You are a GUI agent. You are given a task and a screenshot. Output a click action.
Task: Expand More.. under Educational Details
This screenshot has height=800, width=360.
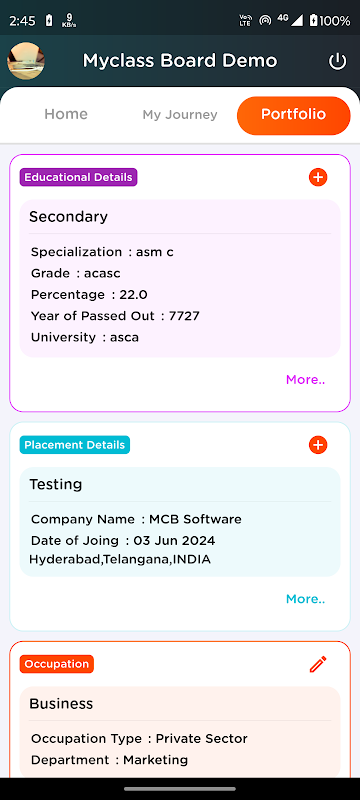(305, 380)
